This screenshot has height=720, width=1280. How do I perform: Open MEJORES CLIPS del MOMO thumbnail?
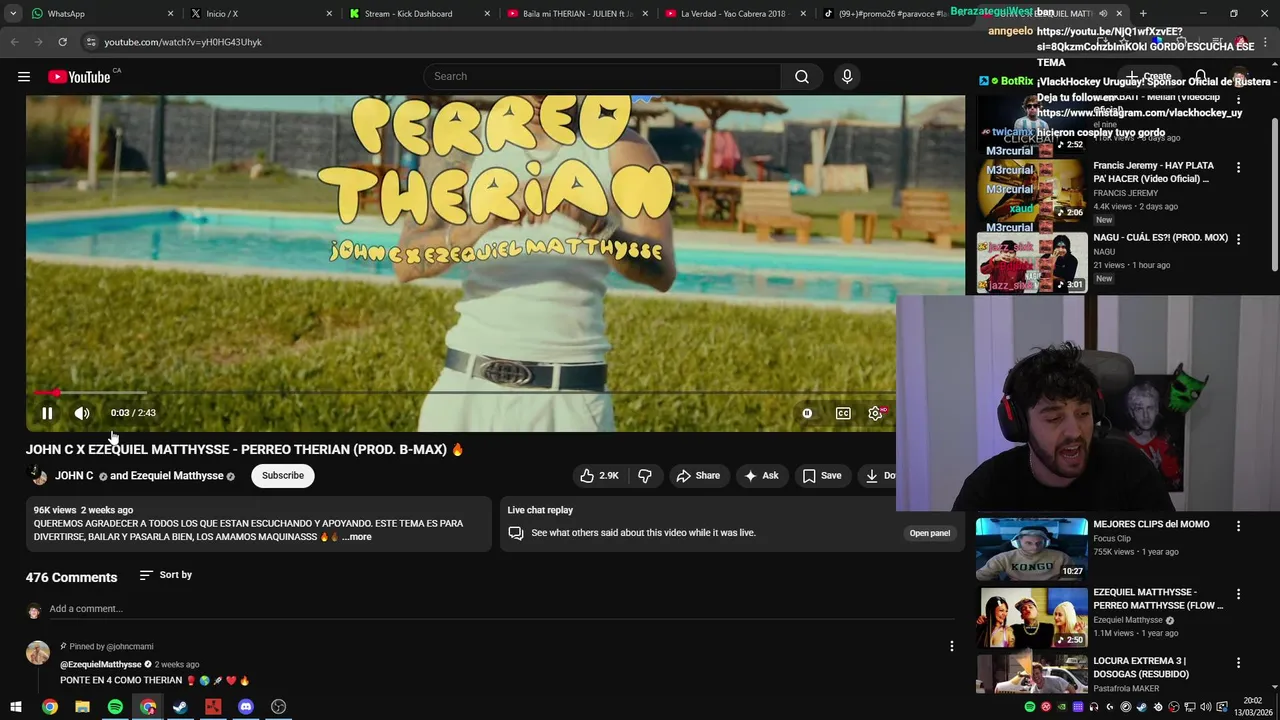[x=1032, y=549]
